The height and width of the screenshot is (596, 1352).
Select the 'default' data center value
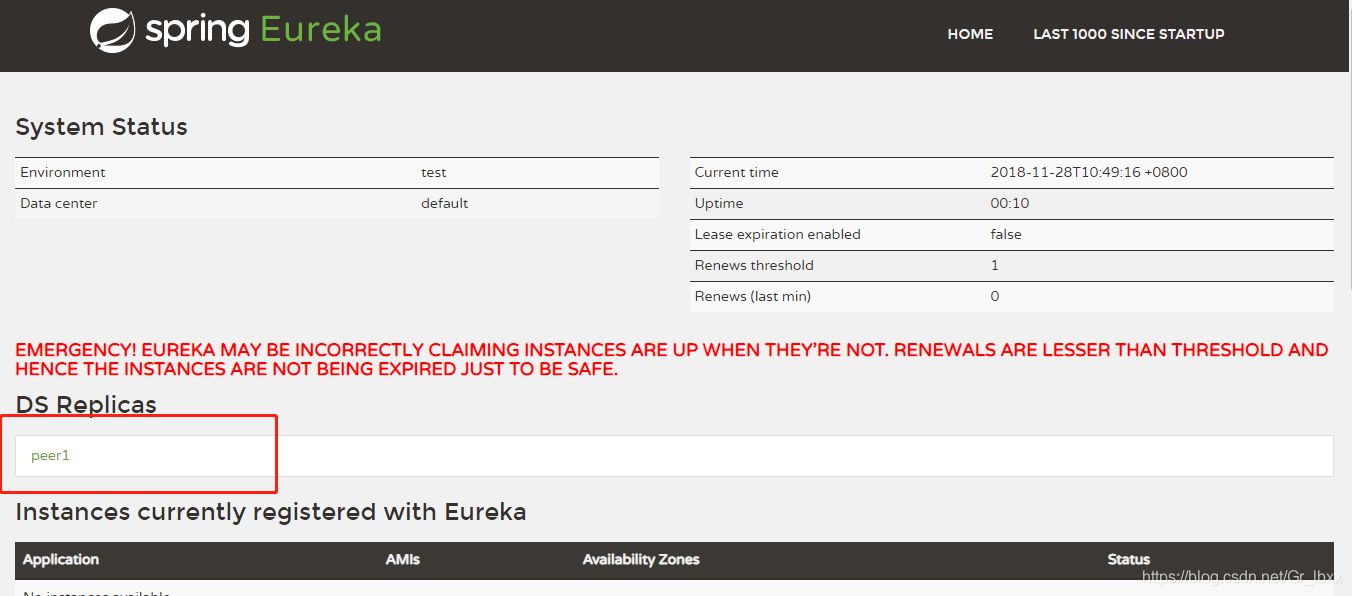click(445, 203)
